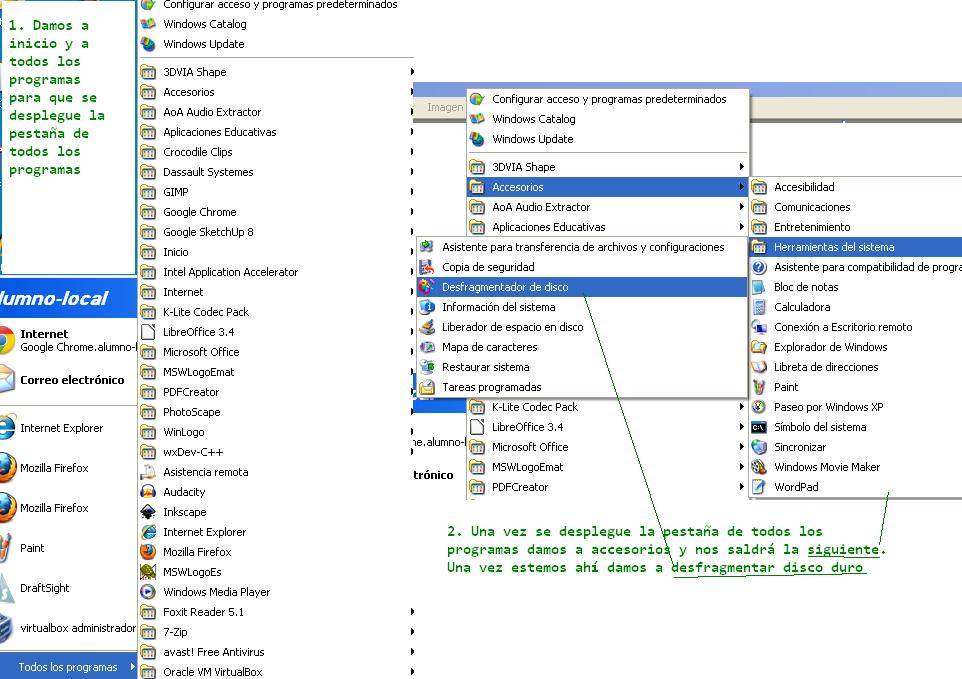Start Paseo por Windows XP icon
This screenshot has height=679, width=962.
click(x=759, y=407)
